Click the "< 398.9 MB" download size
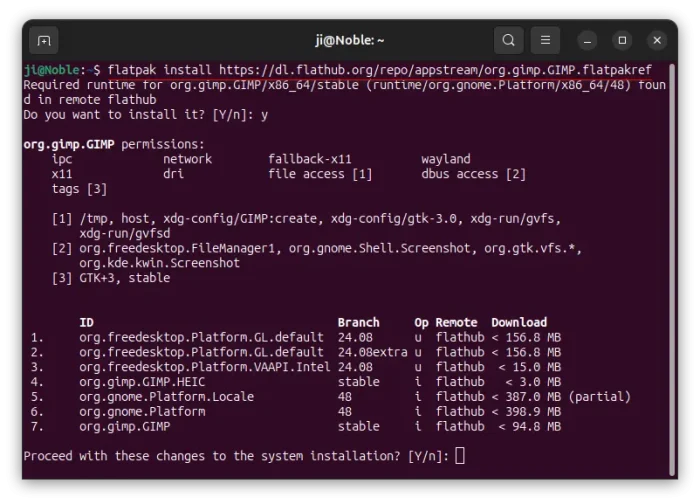This screenshot has width=700, height=504. coord(526,411)
